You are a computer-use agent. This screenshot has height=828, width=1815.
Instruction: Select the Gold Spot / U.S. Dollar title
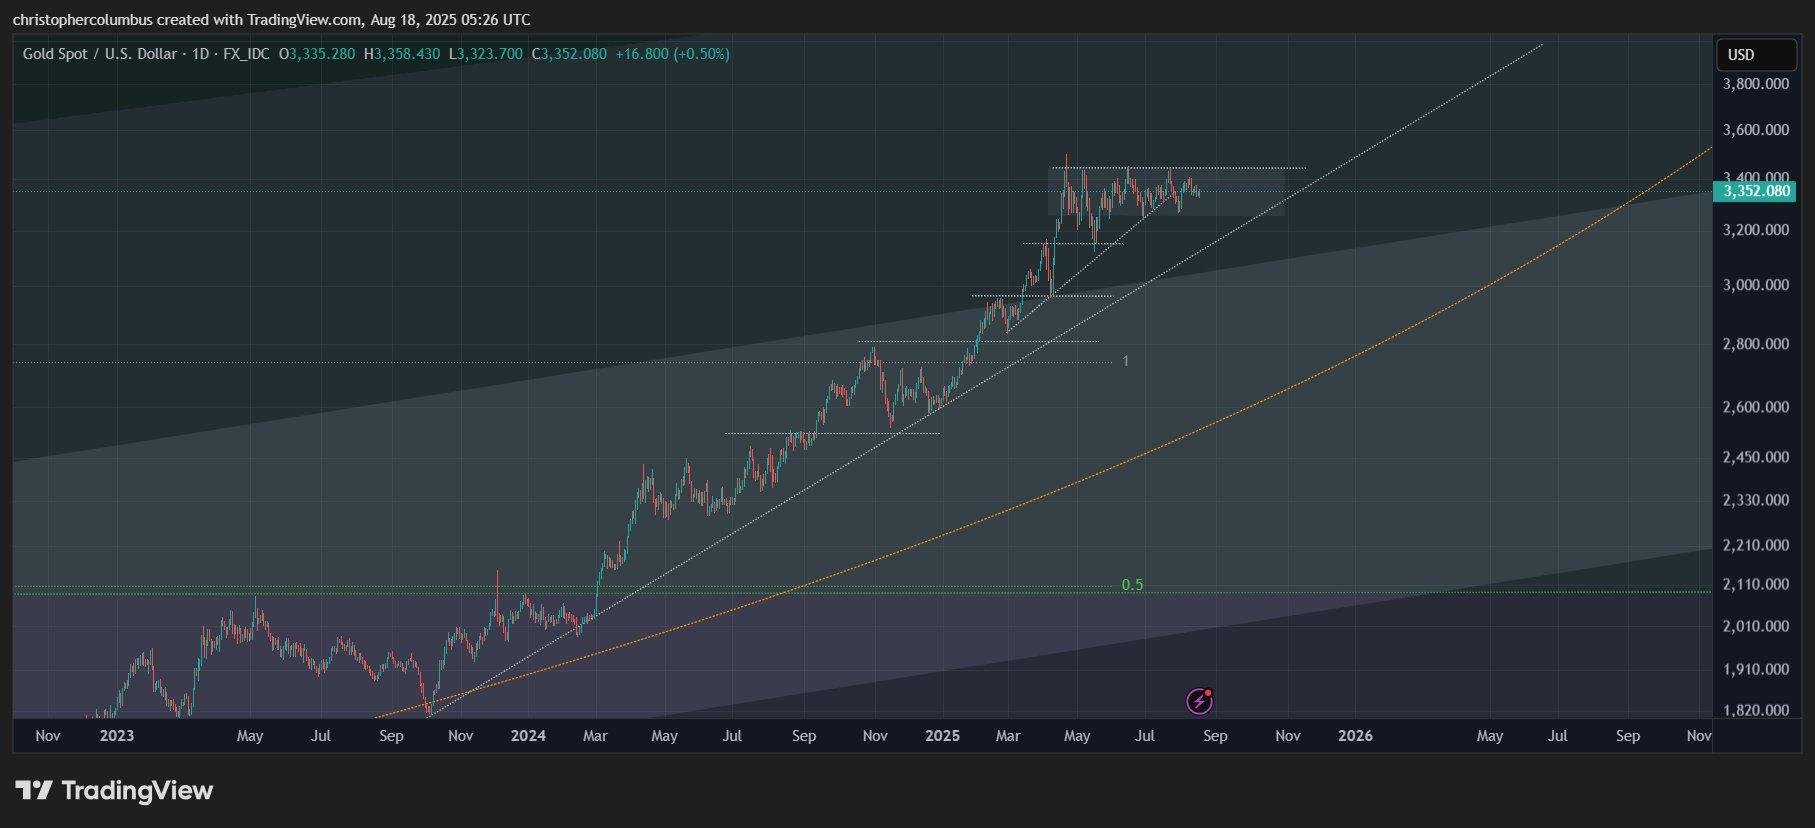(x=100, y=54)
